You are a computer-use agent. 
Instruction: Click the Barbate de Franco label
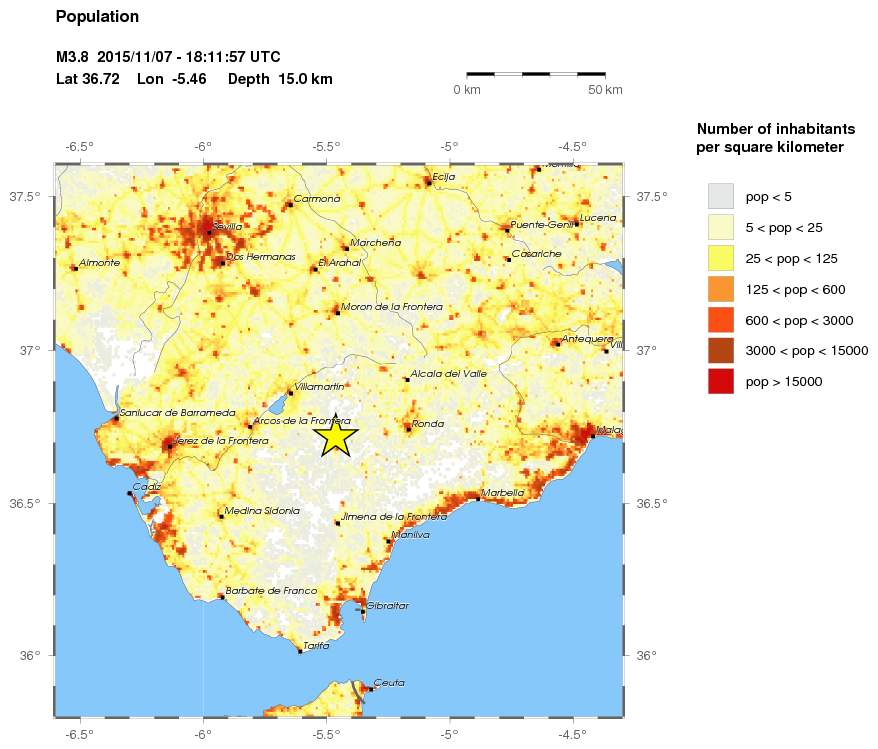pos(271,591)
